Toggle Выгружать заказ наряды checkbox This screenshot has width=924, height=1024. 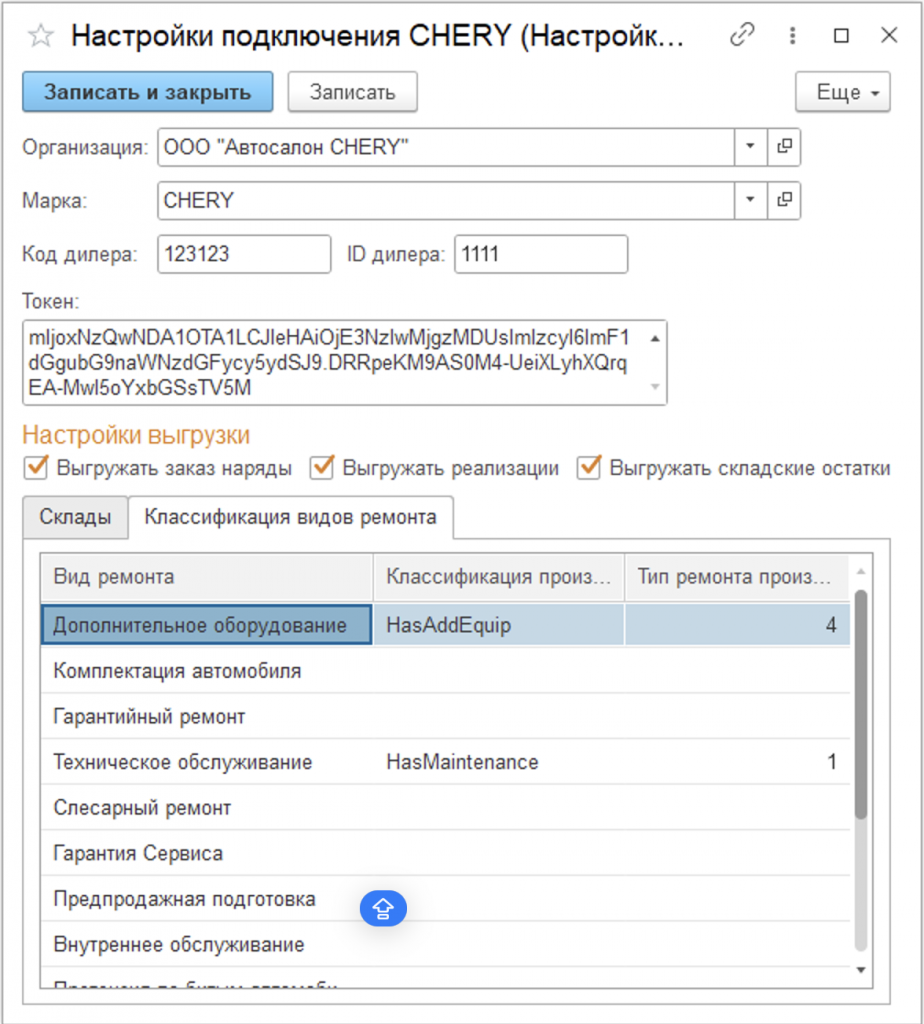[x=36, y=468]
